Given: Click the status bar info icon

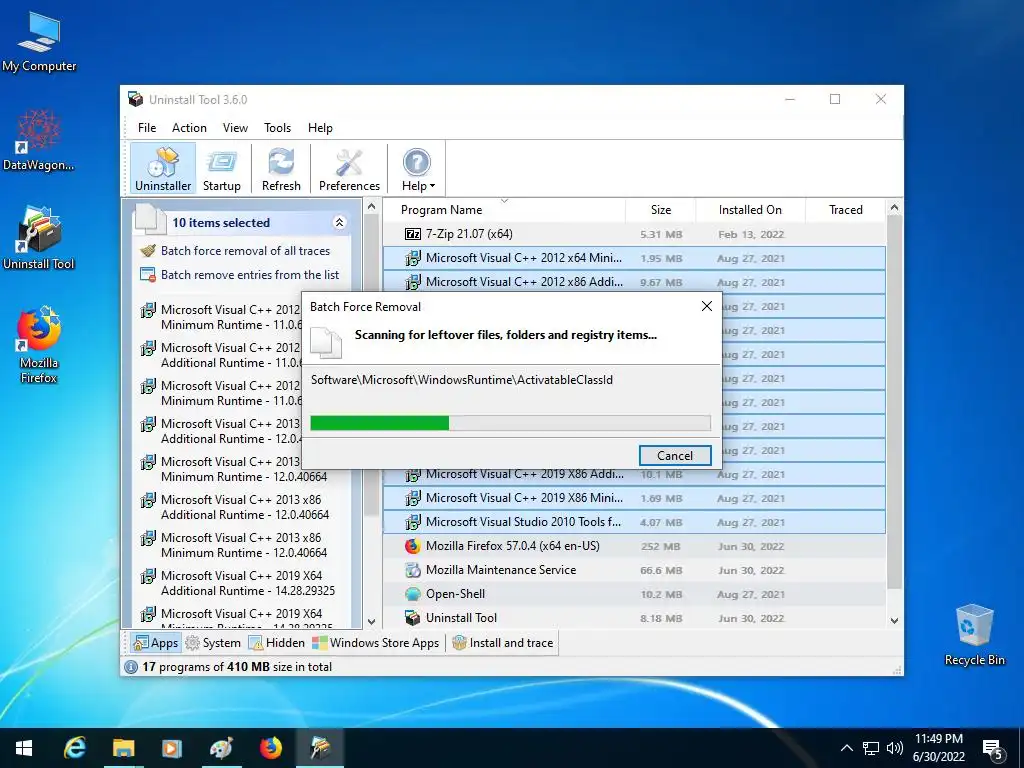Looking at the screenshot, I should tap(131, 667).
